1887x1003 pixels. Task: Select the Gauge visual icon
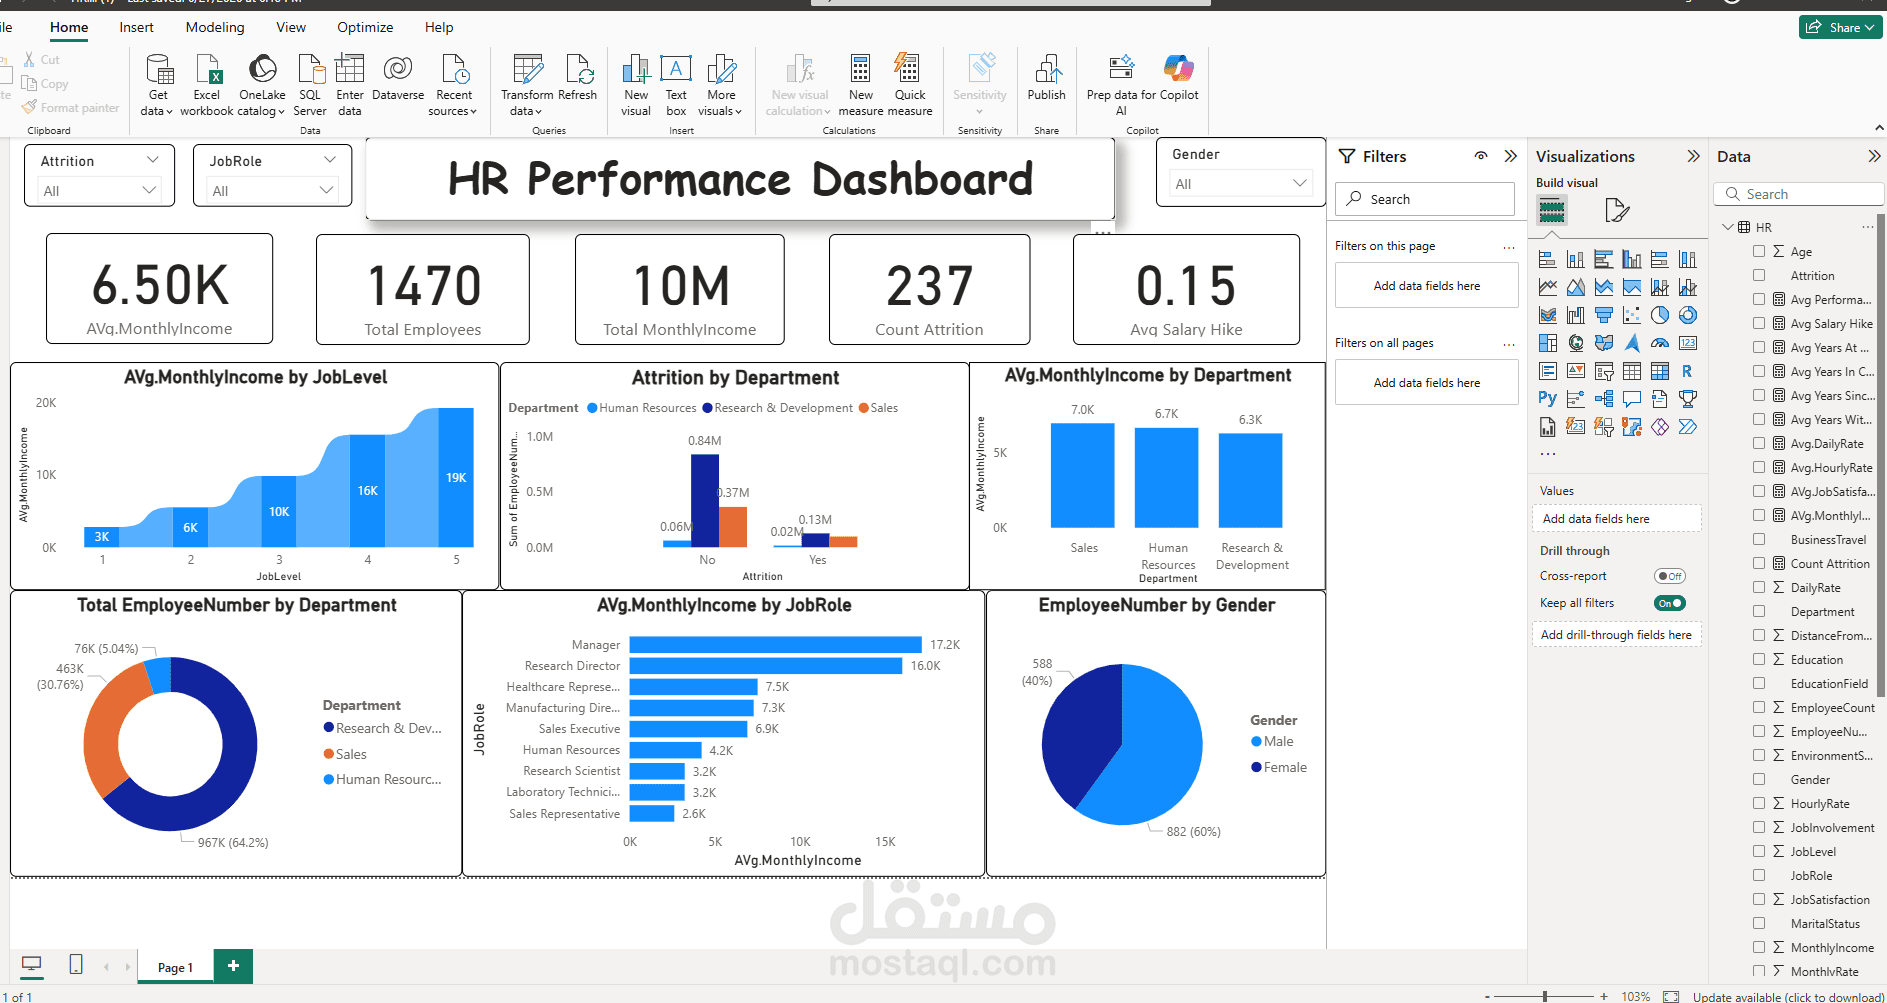[1660, 343]
